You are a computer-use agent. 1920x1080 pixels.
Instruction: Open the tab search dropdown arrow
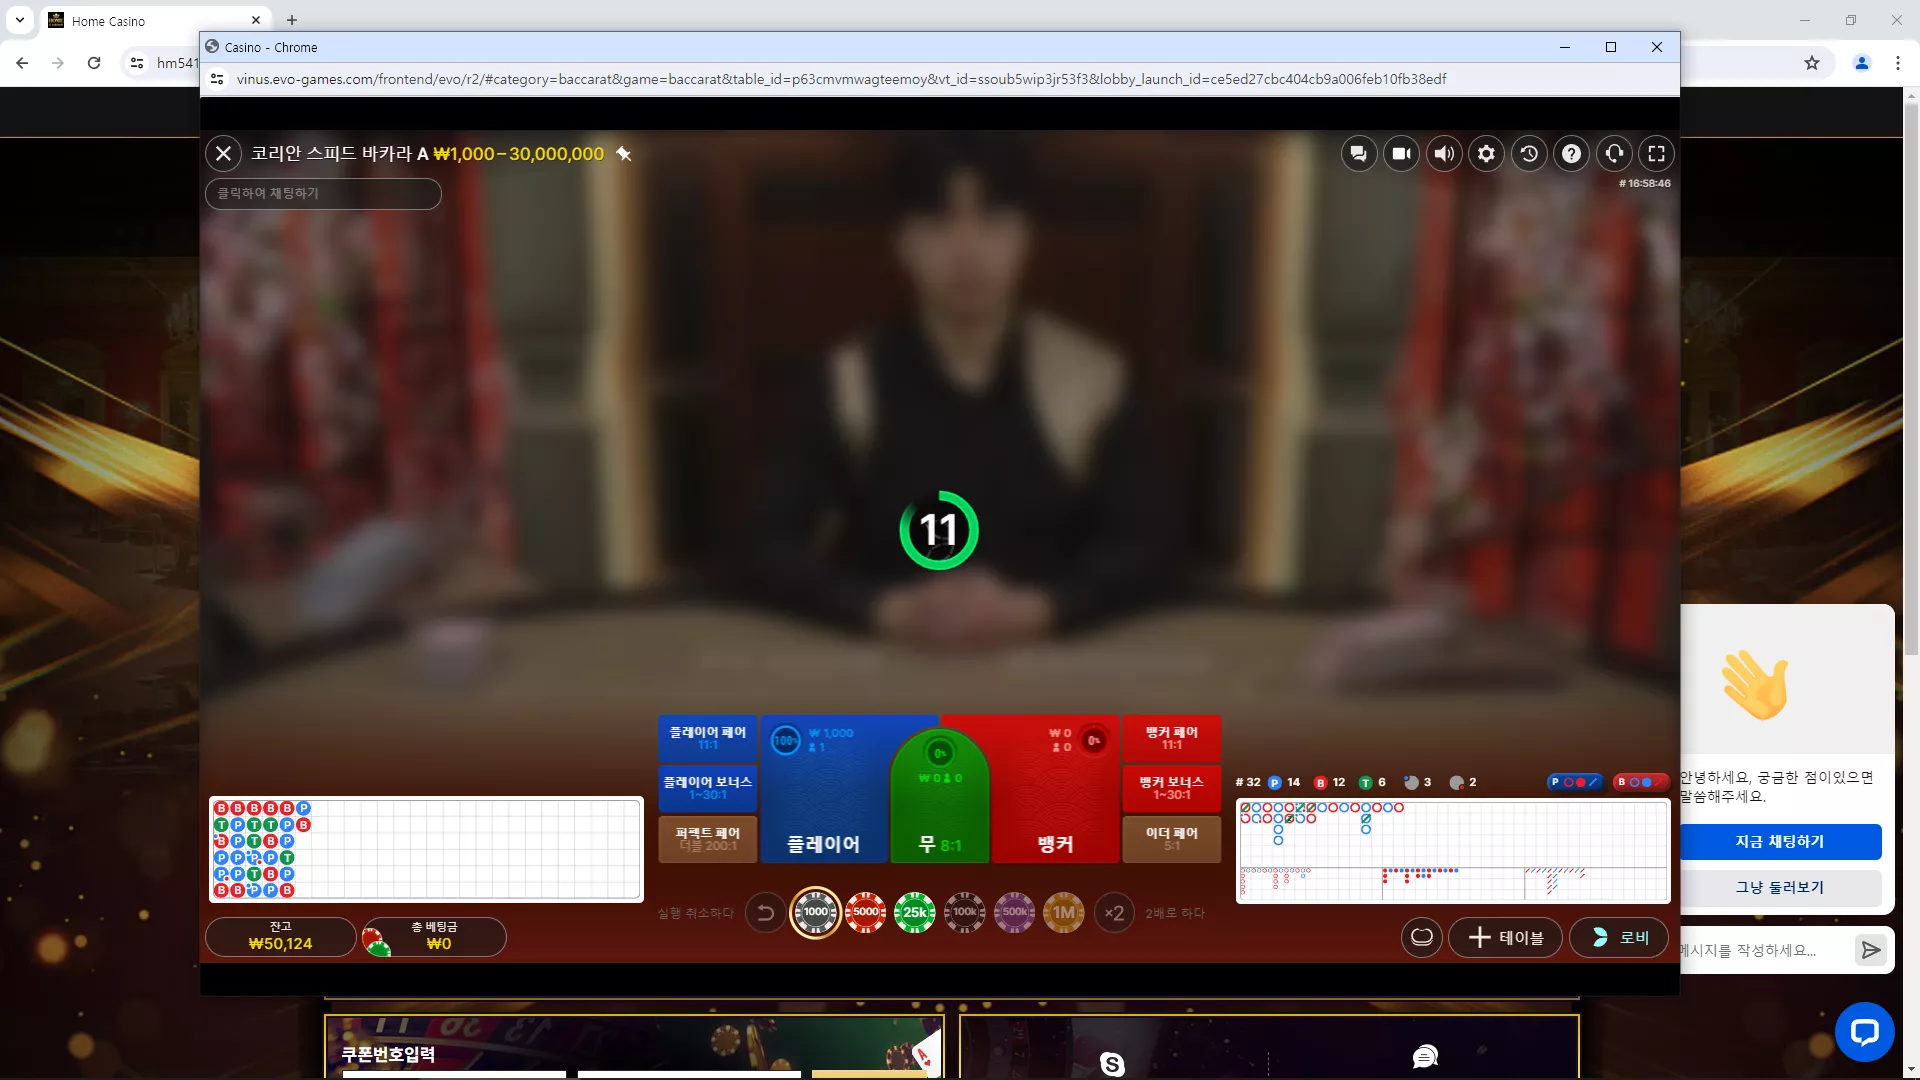point(20,20)
